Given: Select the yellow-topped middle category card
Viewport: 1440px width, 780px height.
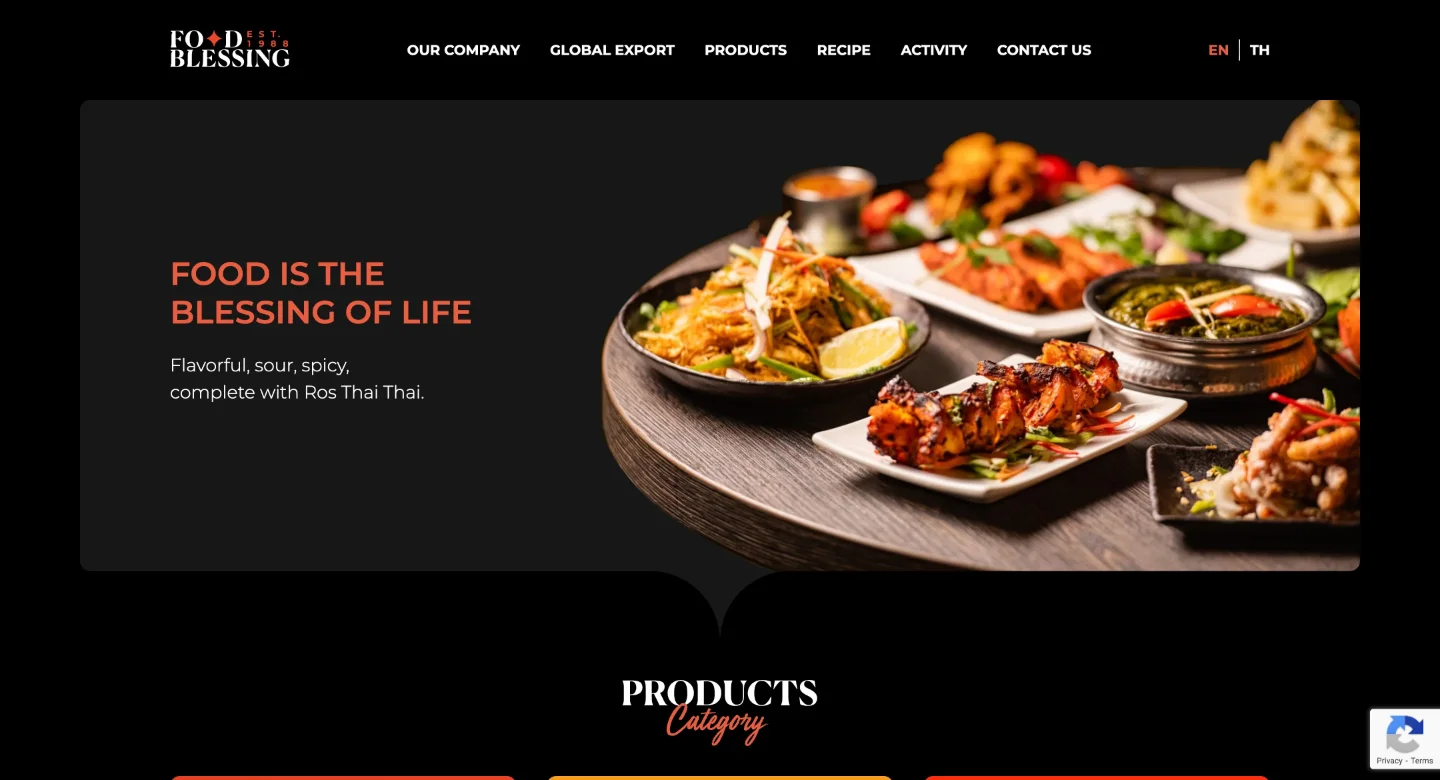Looking at the screenshot, I should pos(720,778).
